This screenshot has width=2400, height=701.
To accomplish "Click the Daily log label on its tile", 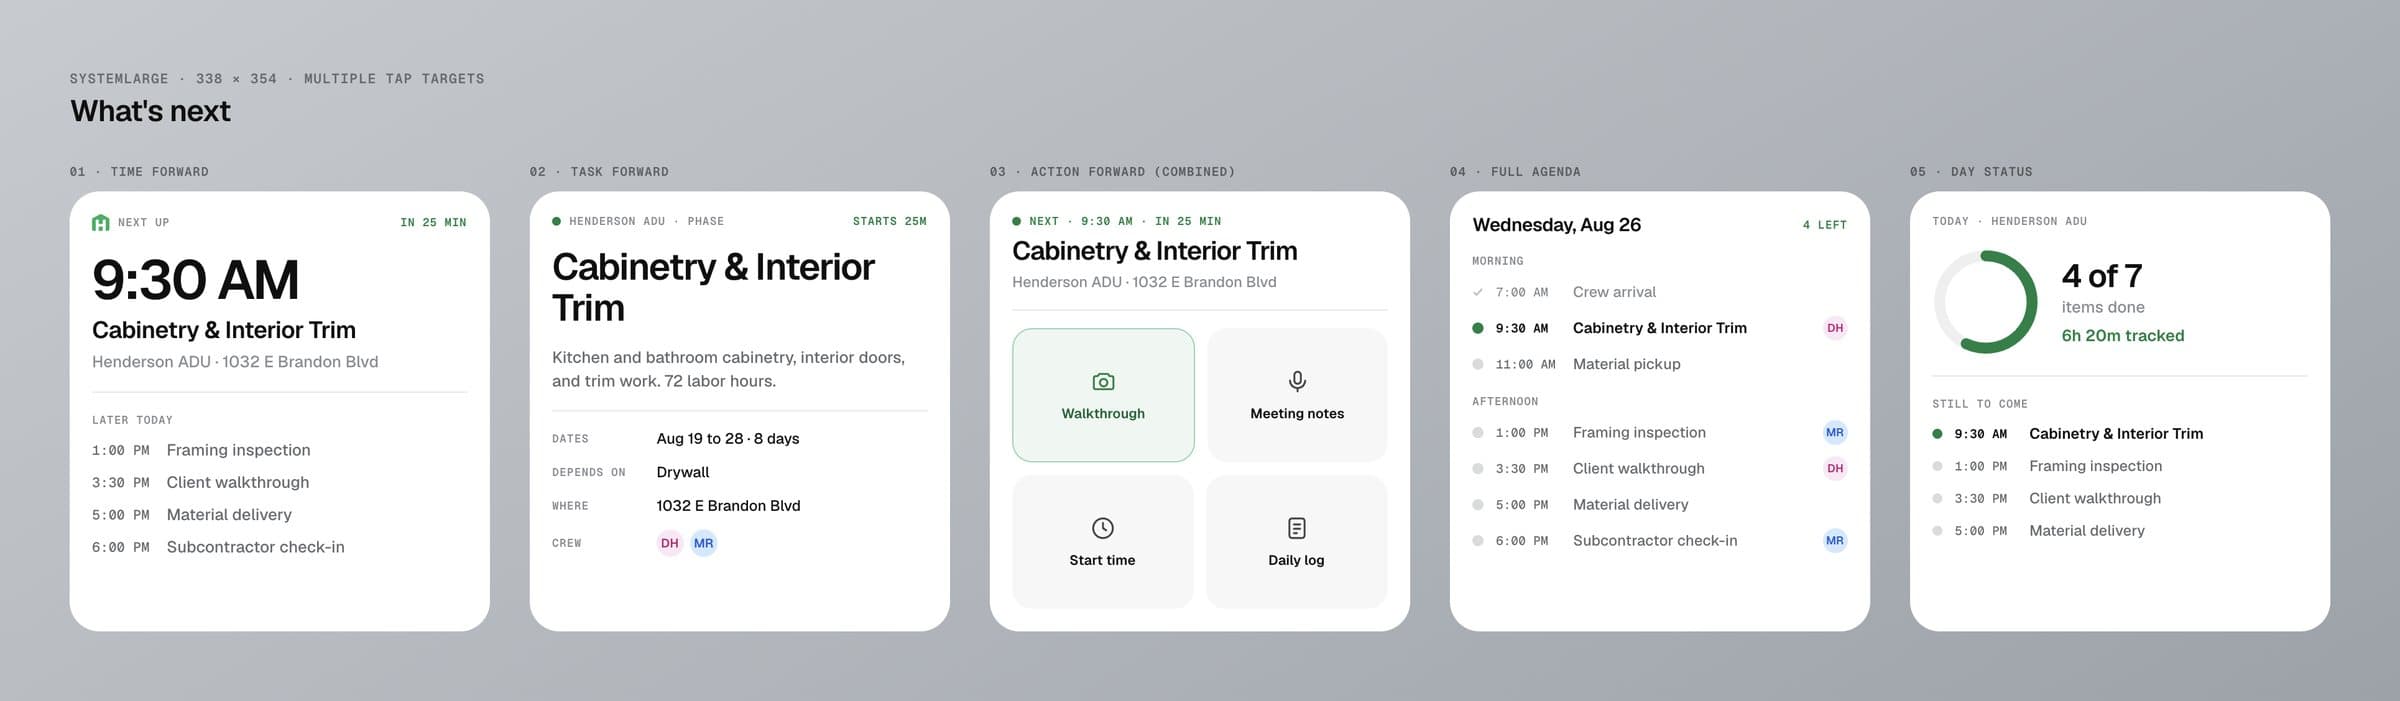I will (1296, 560).
